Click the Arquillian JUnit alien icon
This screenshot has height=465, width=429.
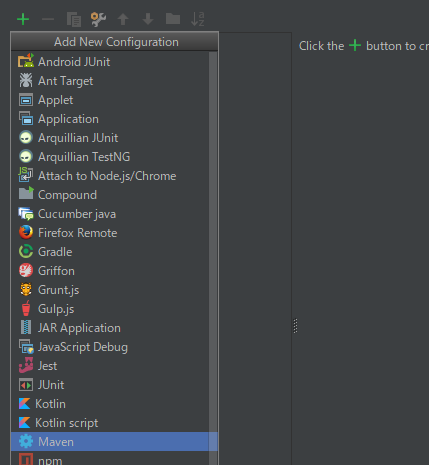click(x=26, y=138)
